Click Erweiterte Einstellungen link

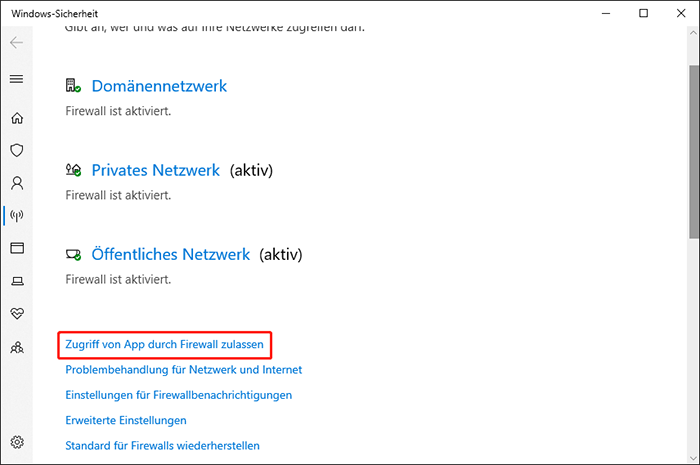point(126,420)
